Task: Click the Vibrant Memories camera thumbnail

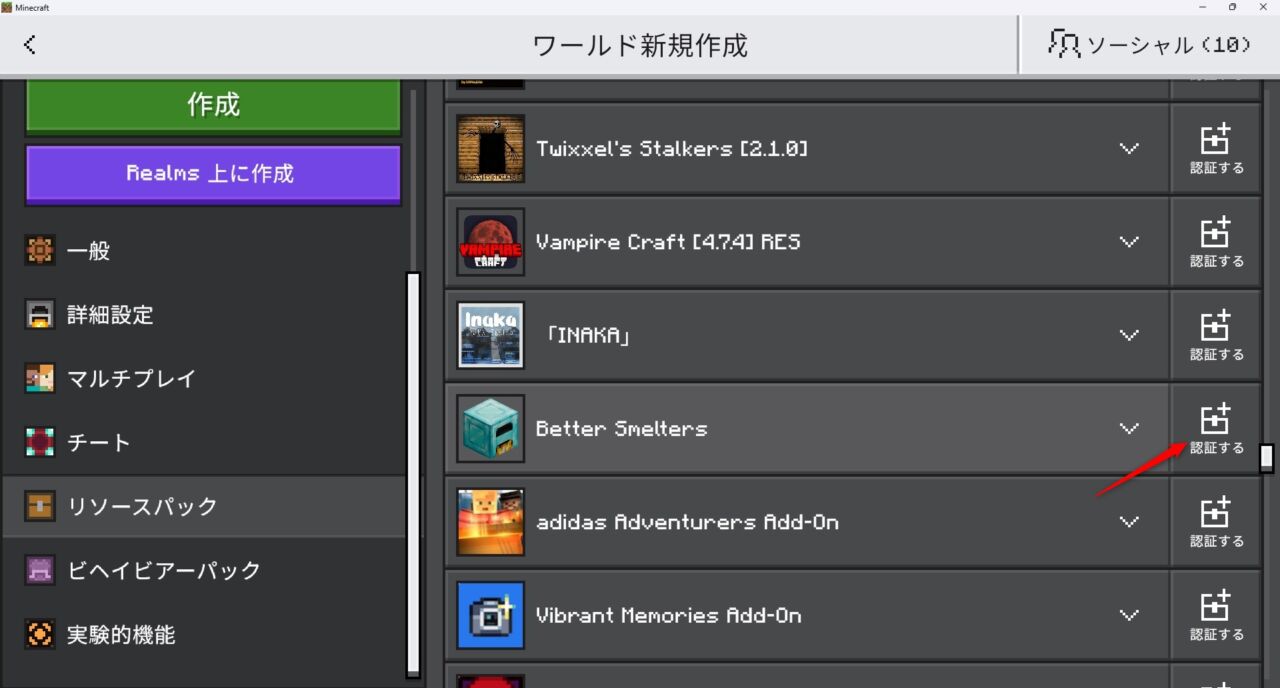Action: pyautogui.click(x=490, y=615)
